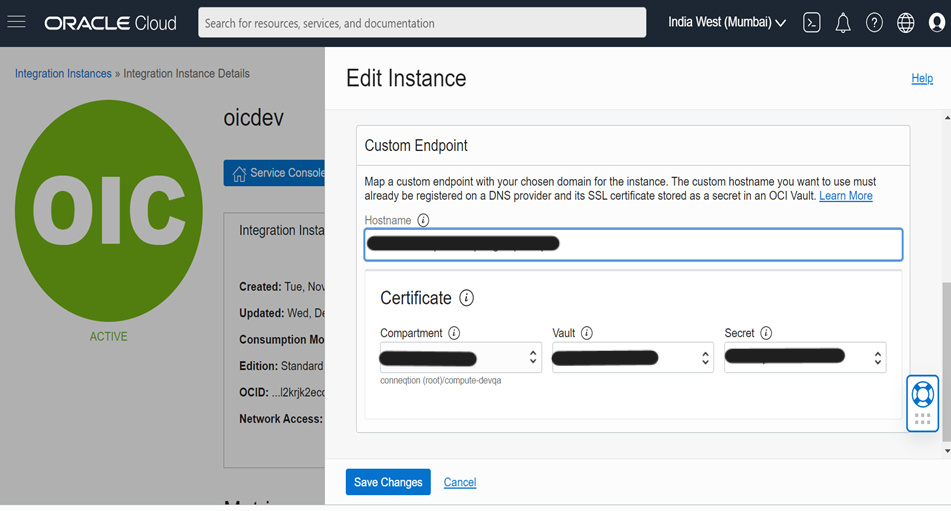Click the Cancel link
The height and width of the screenshot is (511, 951).
pyautogui.click(x=460, y=483)
